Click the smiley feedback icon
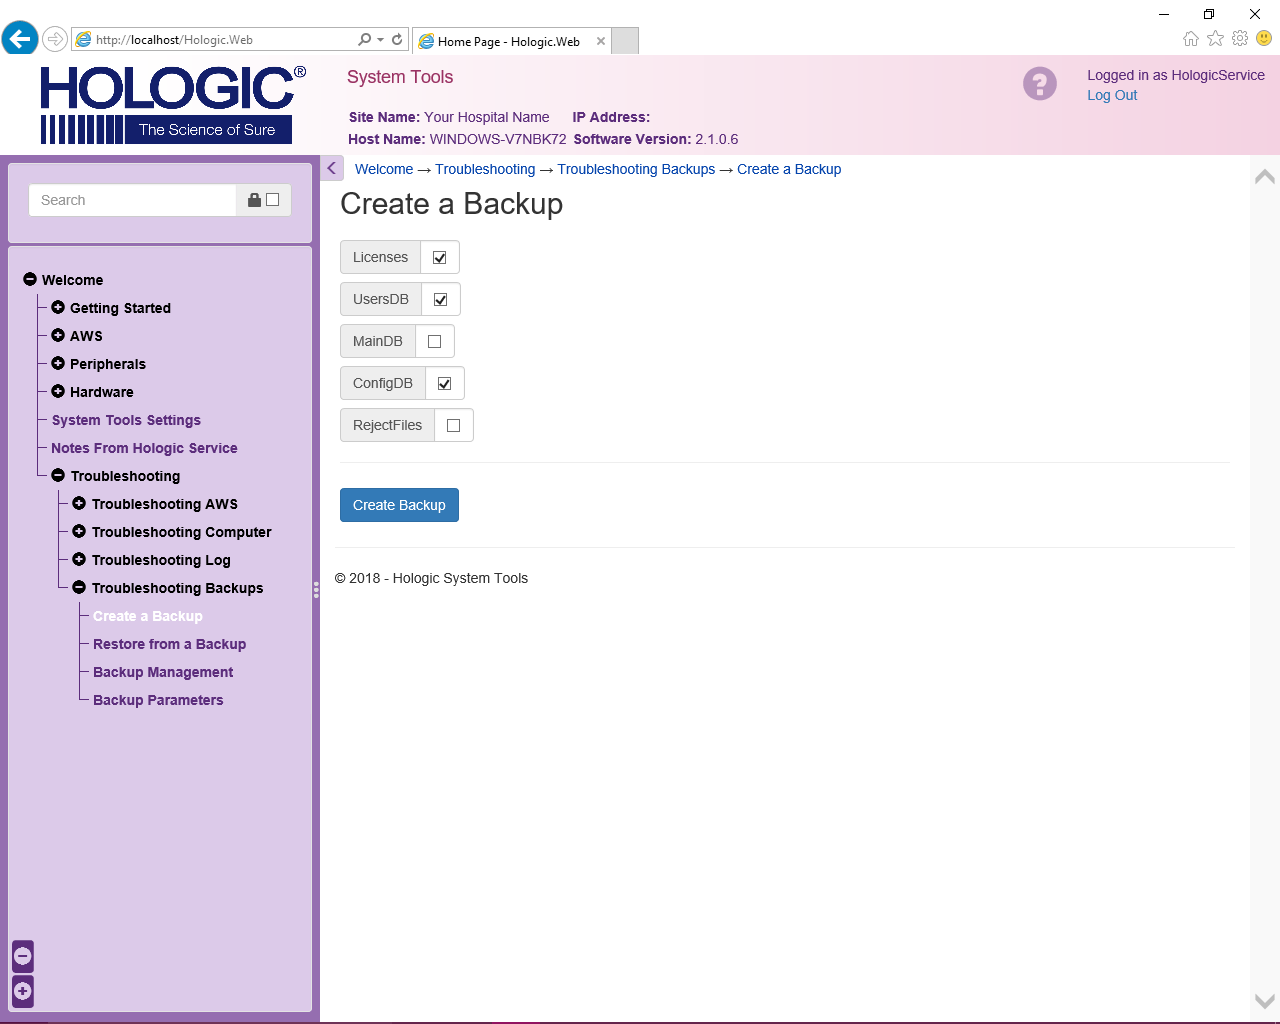1280x1024 pixels. pos(1262,38)
